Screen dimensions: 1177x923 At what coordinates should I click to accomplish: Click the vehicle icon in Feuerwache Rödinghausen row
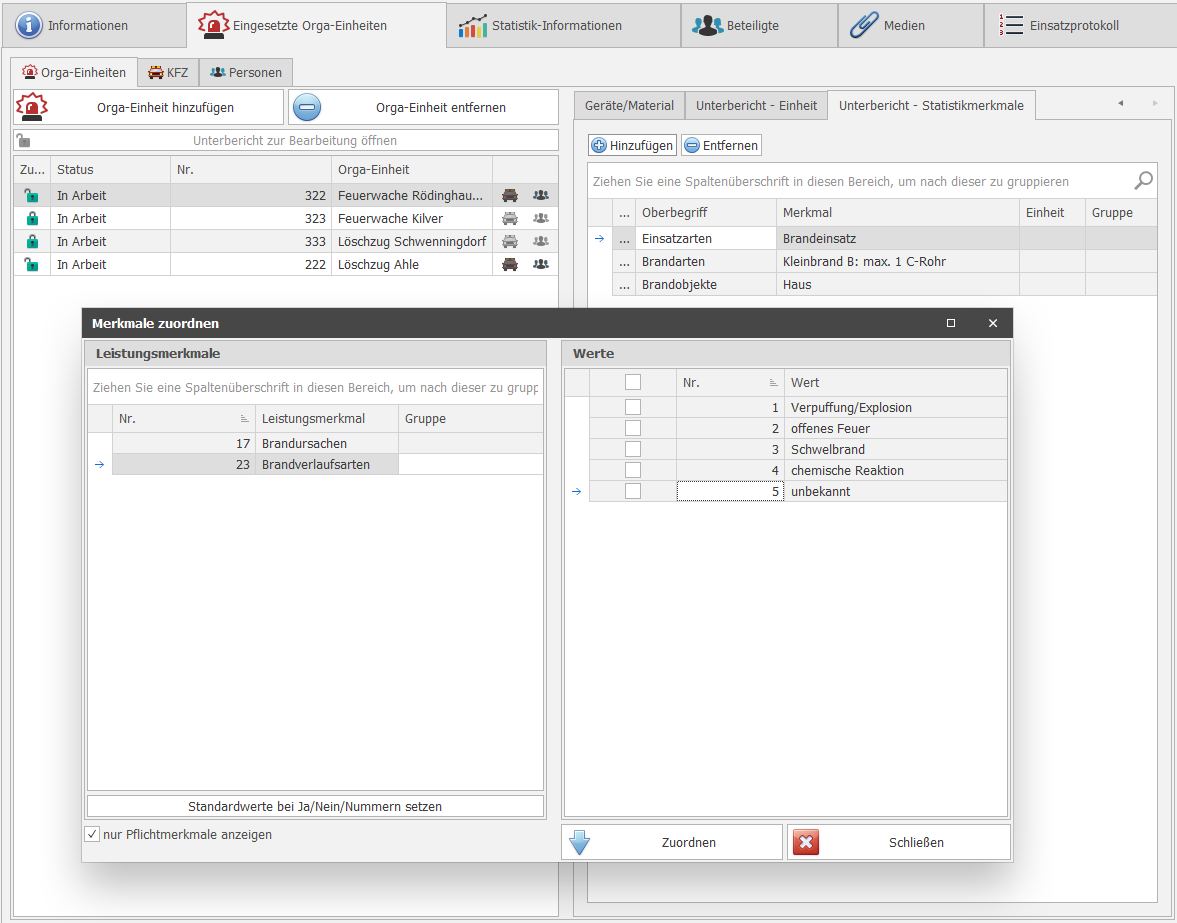point(510,196)
